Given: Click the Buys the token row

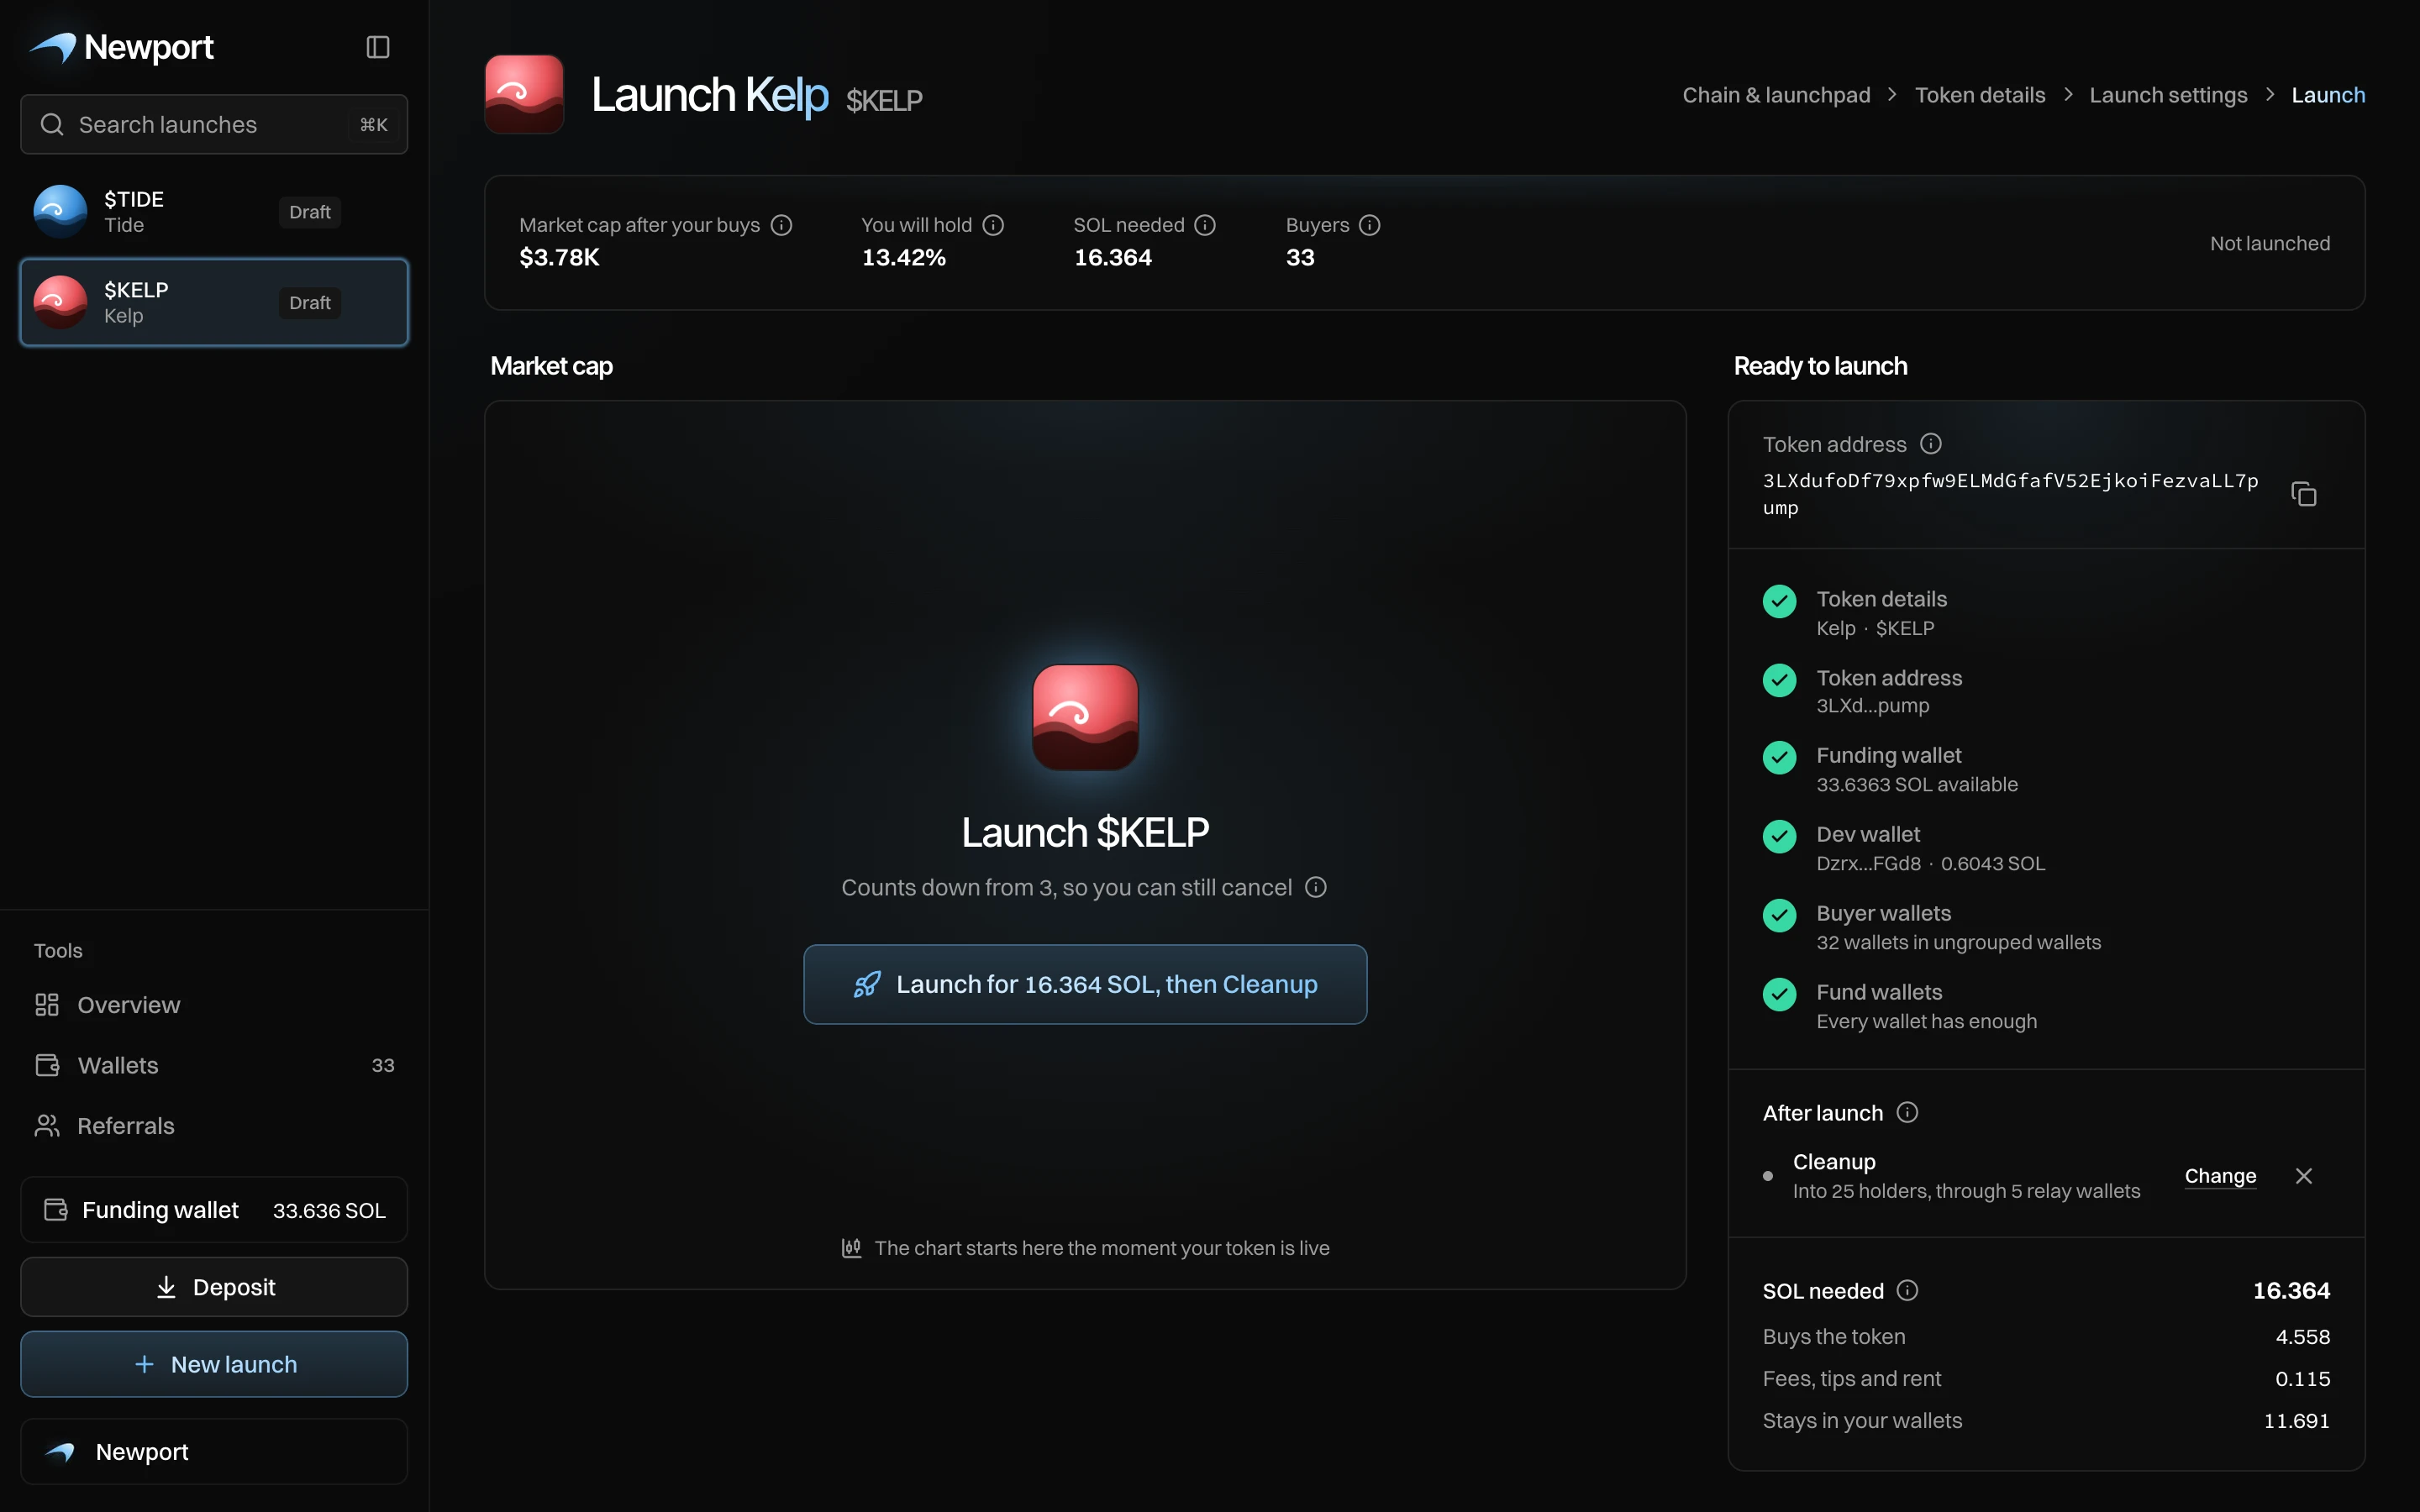Looking at the screenshot, I should [x=2046, y=1337].
